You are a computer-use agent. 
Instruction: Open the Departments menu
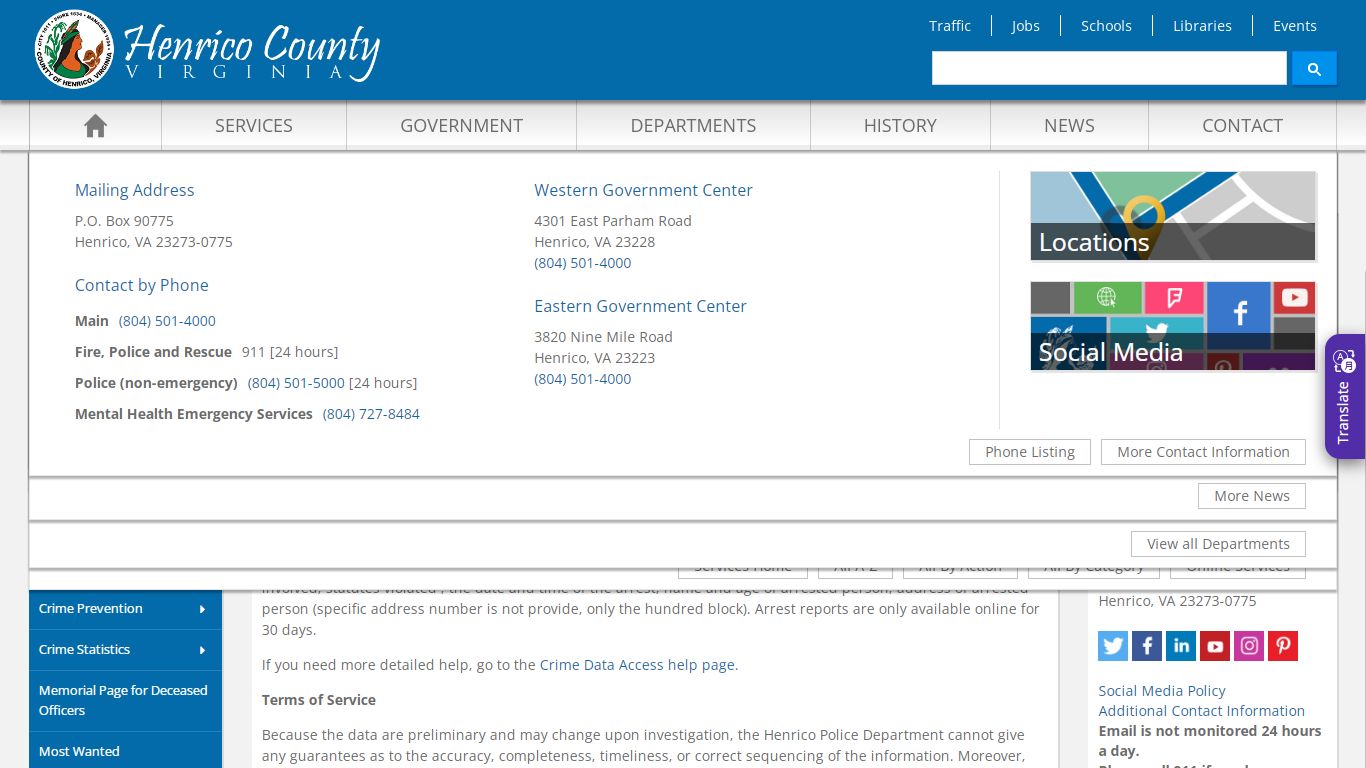click(x=693, y=126)
